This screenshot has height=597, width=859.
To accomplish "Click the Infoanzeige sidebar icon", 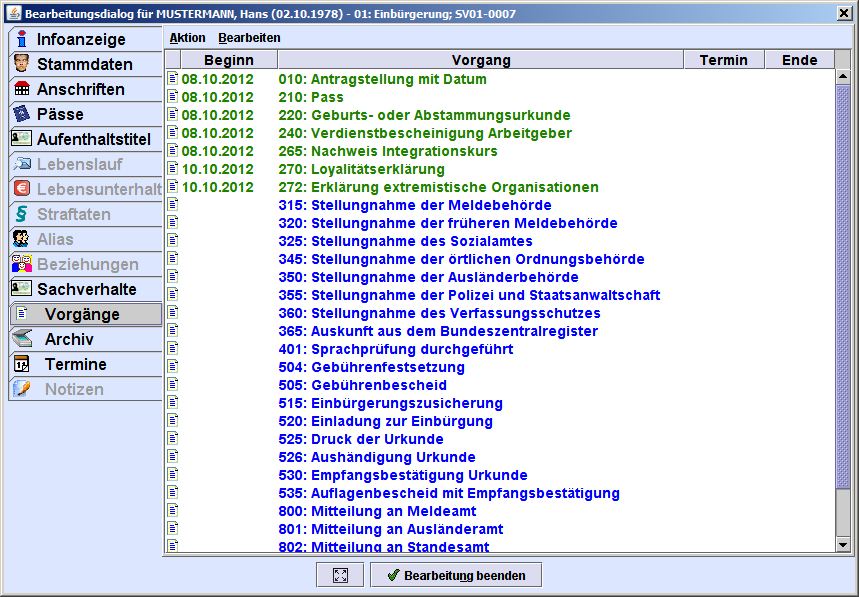I will click(21, 39).
